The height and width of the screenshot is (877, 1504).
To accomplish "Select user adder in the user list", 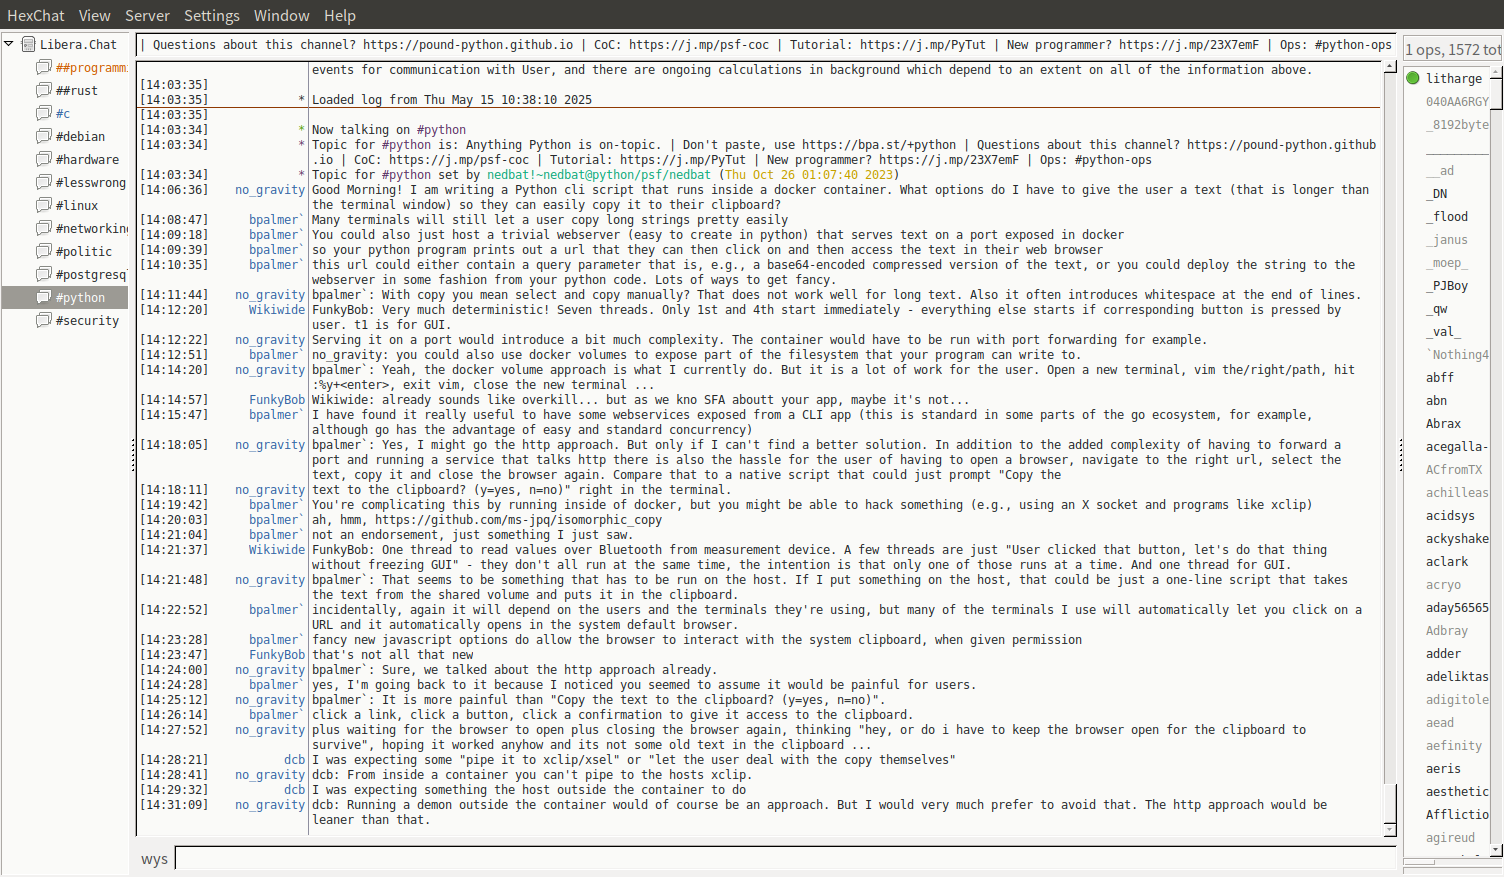I will tap(1443, 653).
